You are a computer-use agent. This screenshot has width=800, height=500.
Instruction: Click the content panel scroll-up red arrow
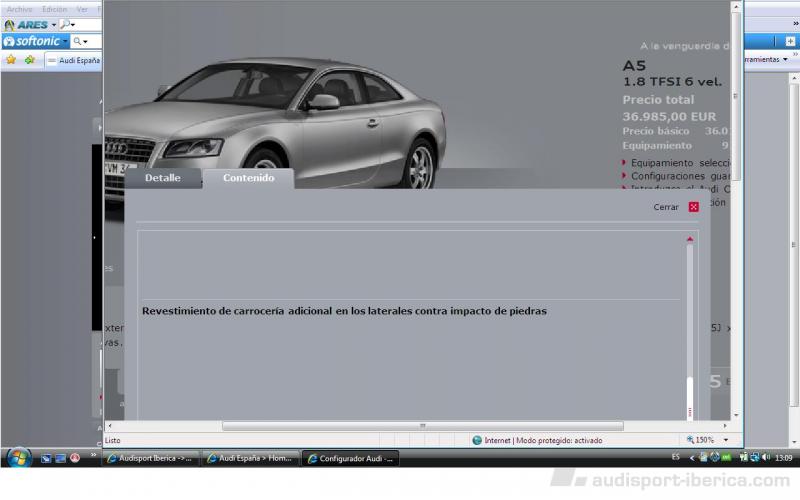point(690,239)
